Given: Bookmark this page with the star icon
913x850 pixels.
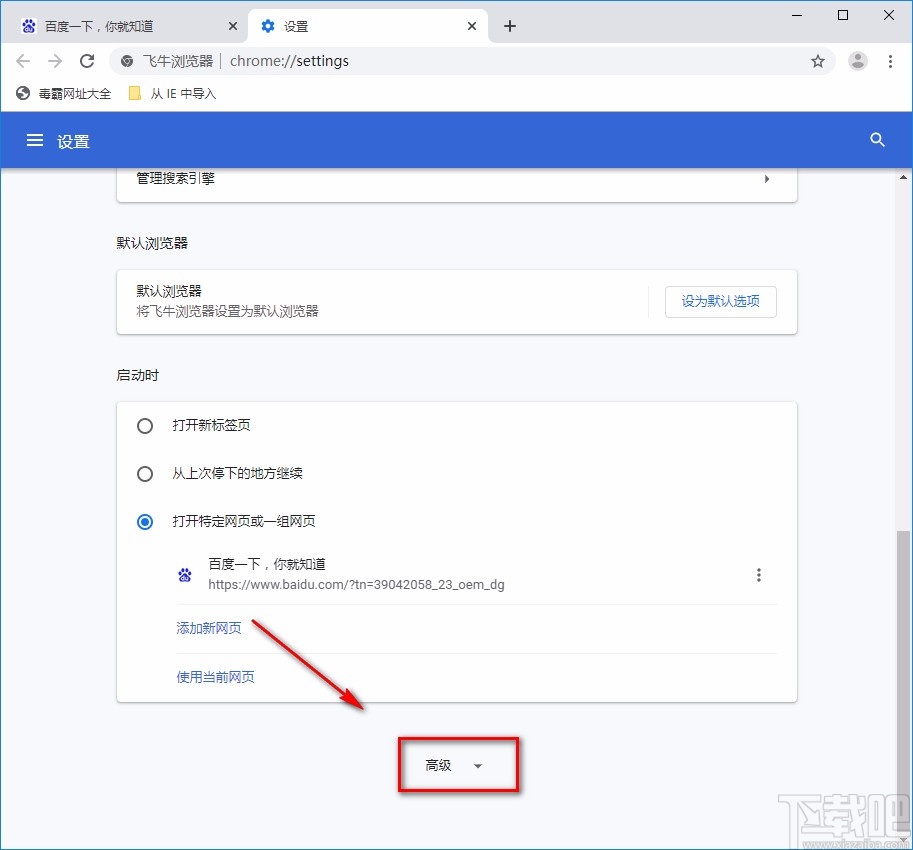Looking at the screenshot, I should coord(818,61).
